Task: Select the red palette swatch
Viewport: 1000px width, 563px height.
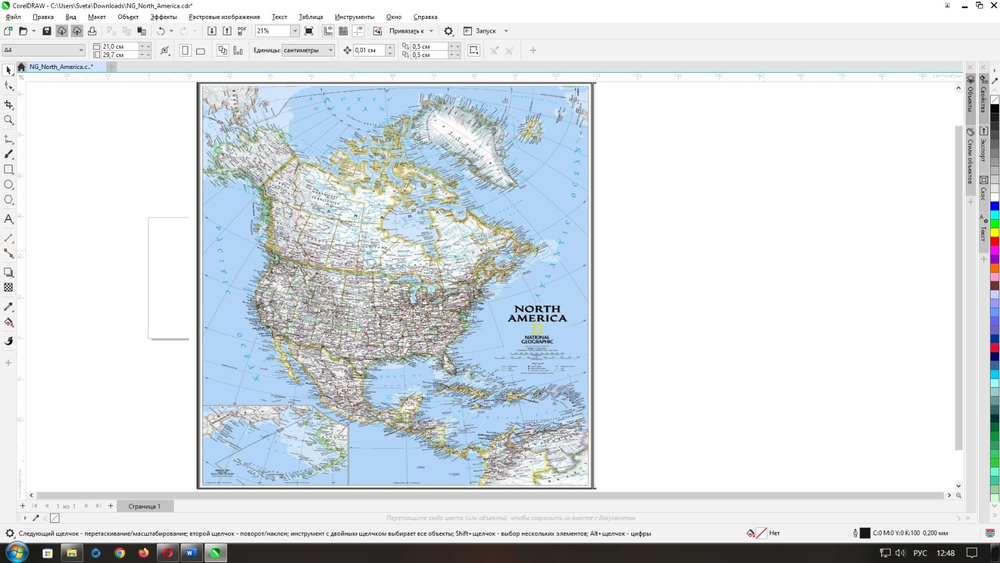Action: [x=994, y=242]
